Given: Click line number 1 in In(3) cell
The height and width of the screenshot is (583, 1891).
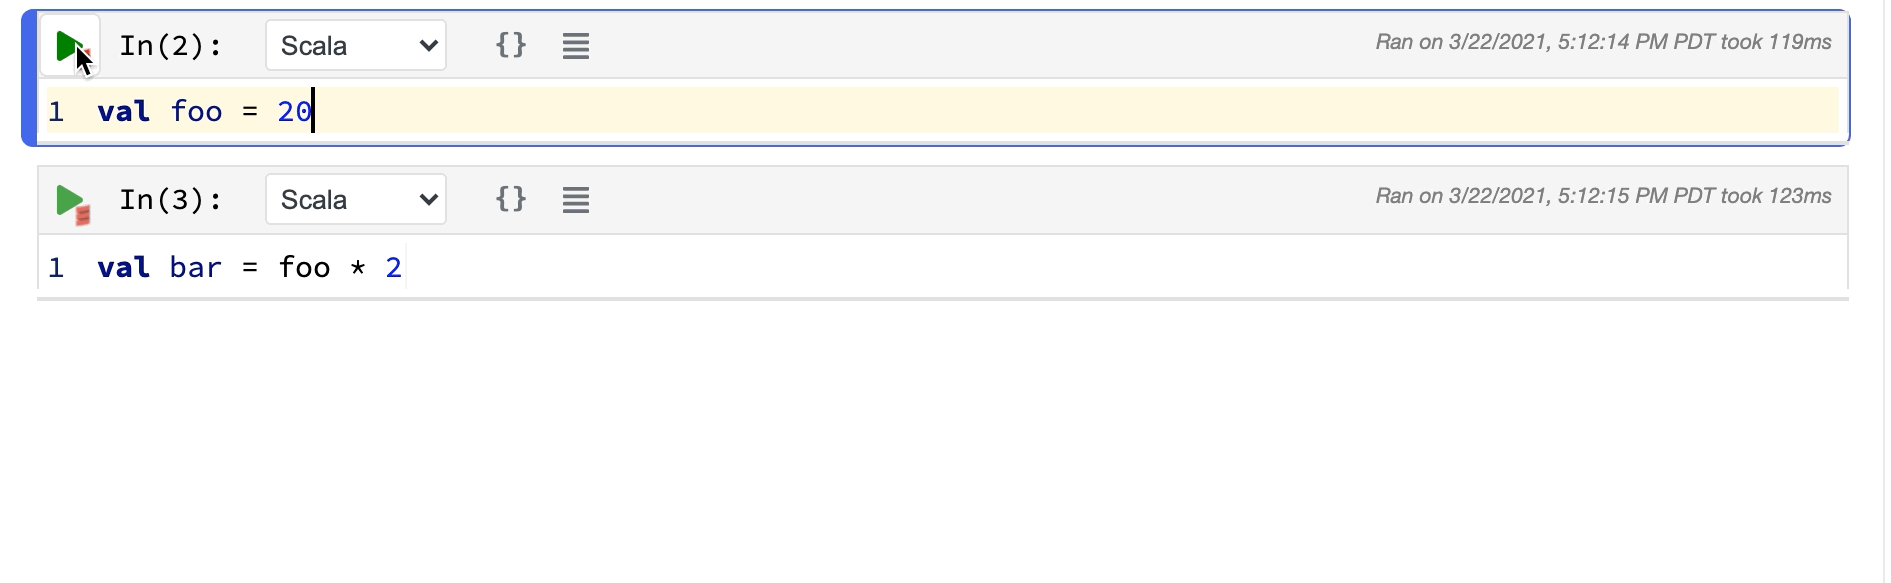Looking at the screenshot, I should (x=56, y=268).
